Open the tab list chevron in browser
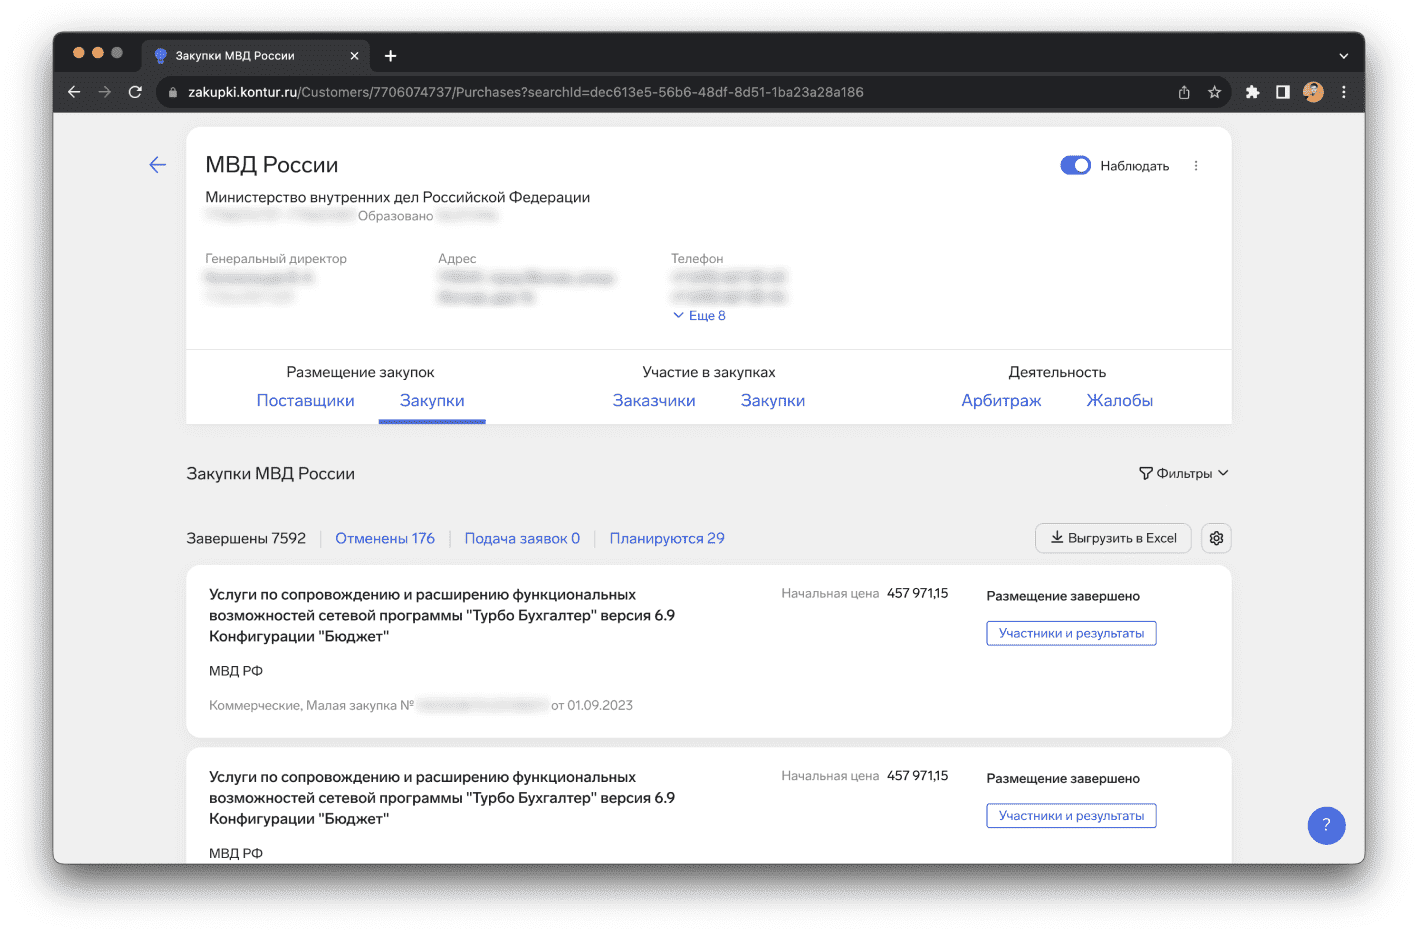The image size is (1418, 930). pyautogui.click(x=1343, y=56)
